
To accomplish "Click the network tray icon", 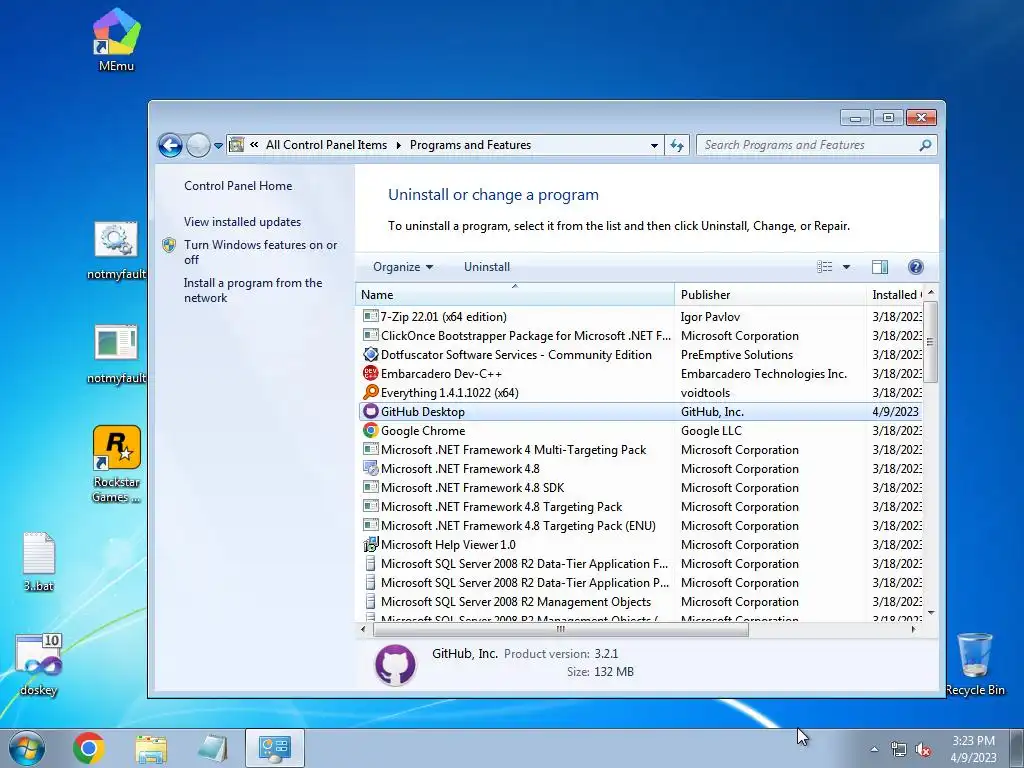I will coord(899,750).
